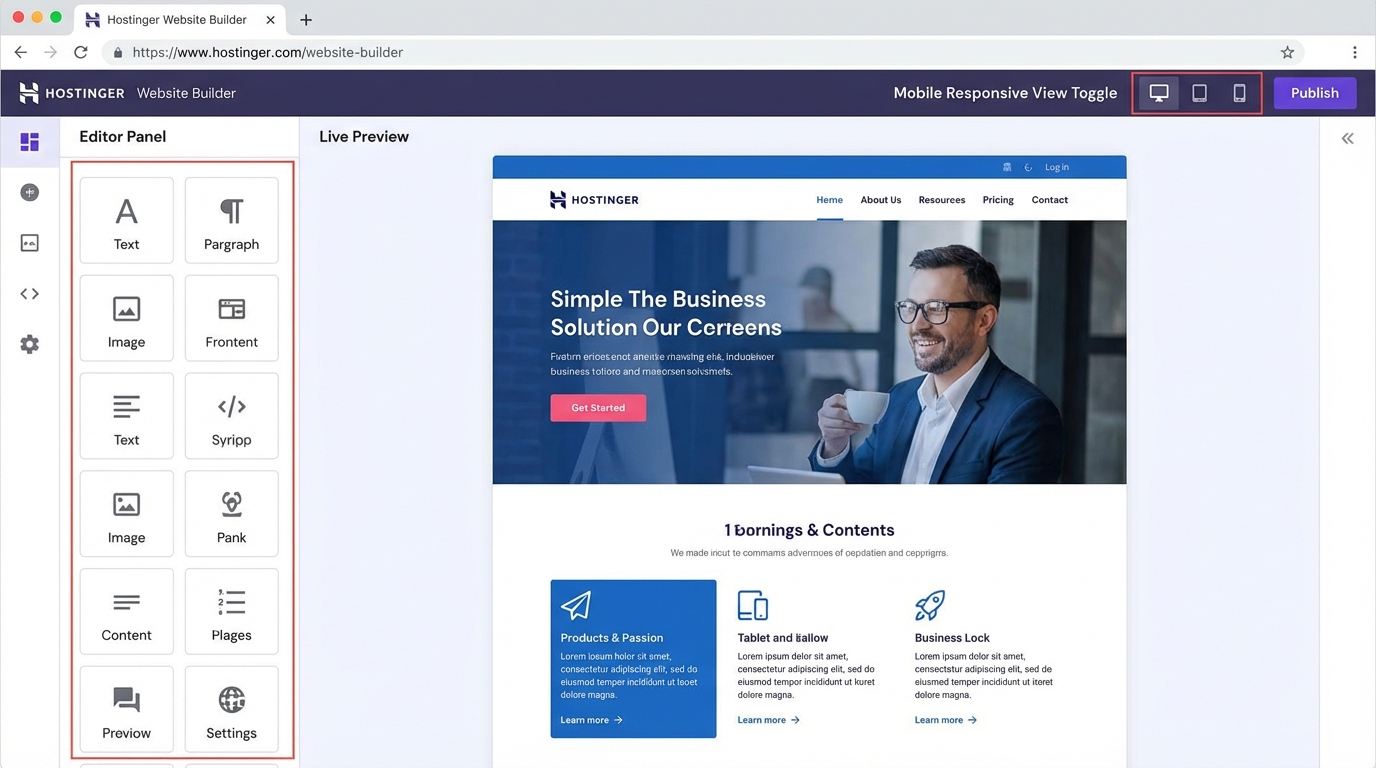This screenshot has height=768, width=1376.
Task: Select the media/image icon in left sidebar
Action: pos(30,243)
